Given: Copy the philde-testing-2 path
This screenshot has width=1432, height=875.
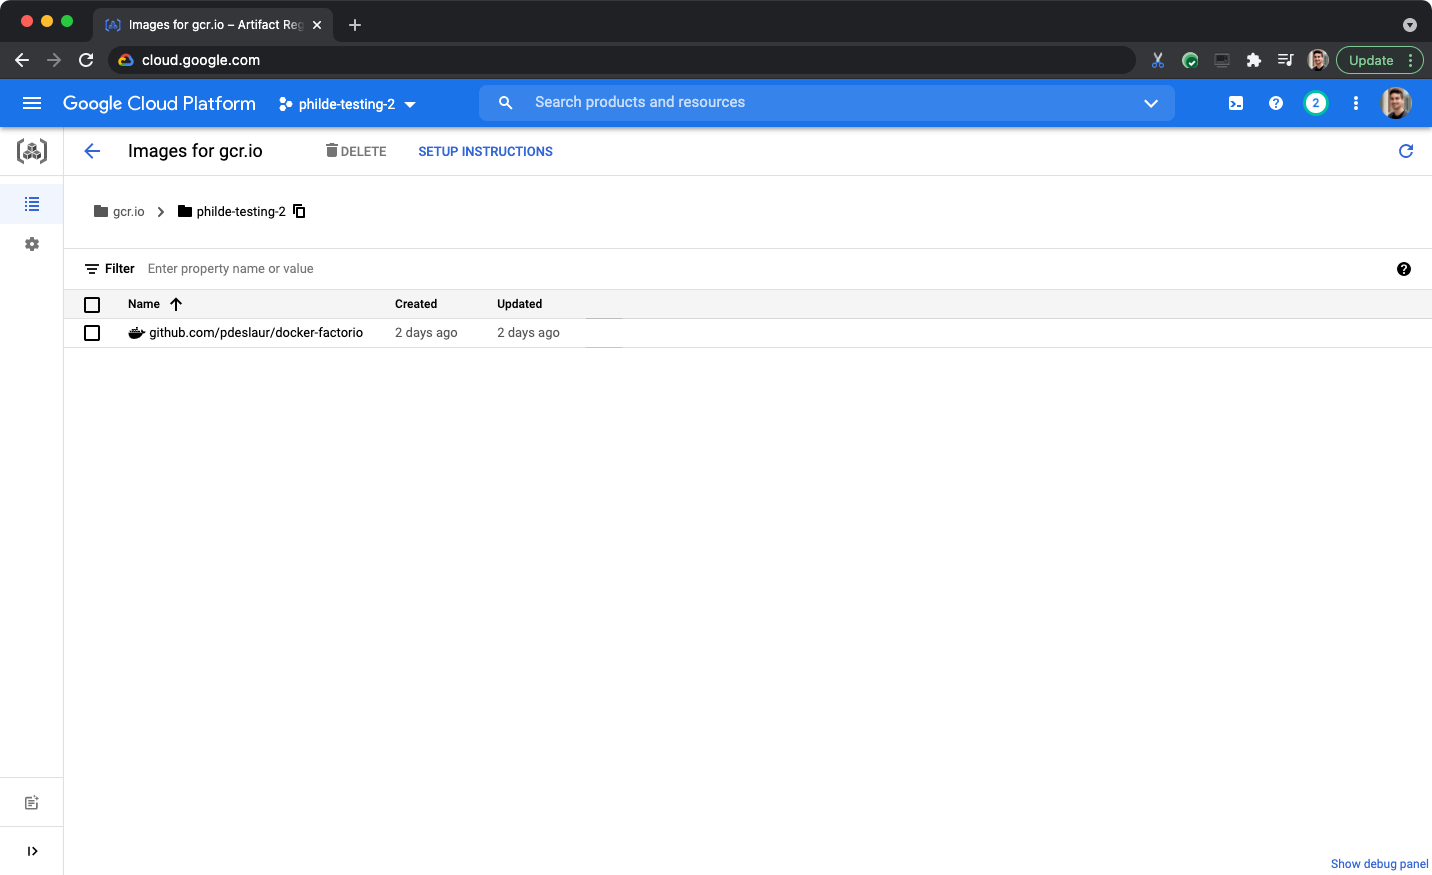Looking at the screenshot, I should point(299,211).
